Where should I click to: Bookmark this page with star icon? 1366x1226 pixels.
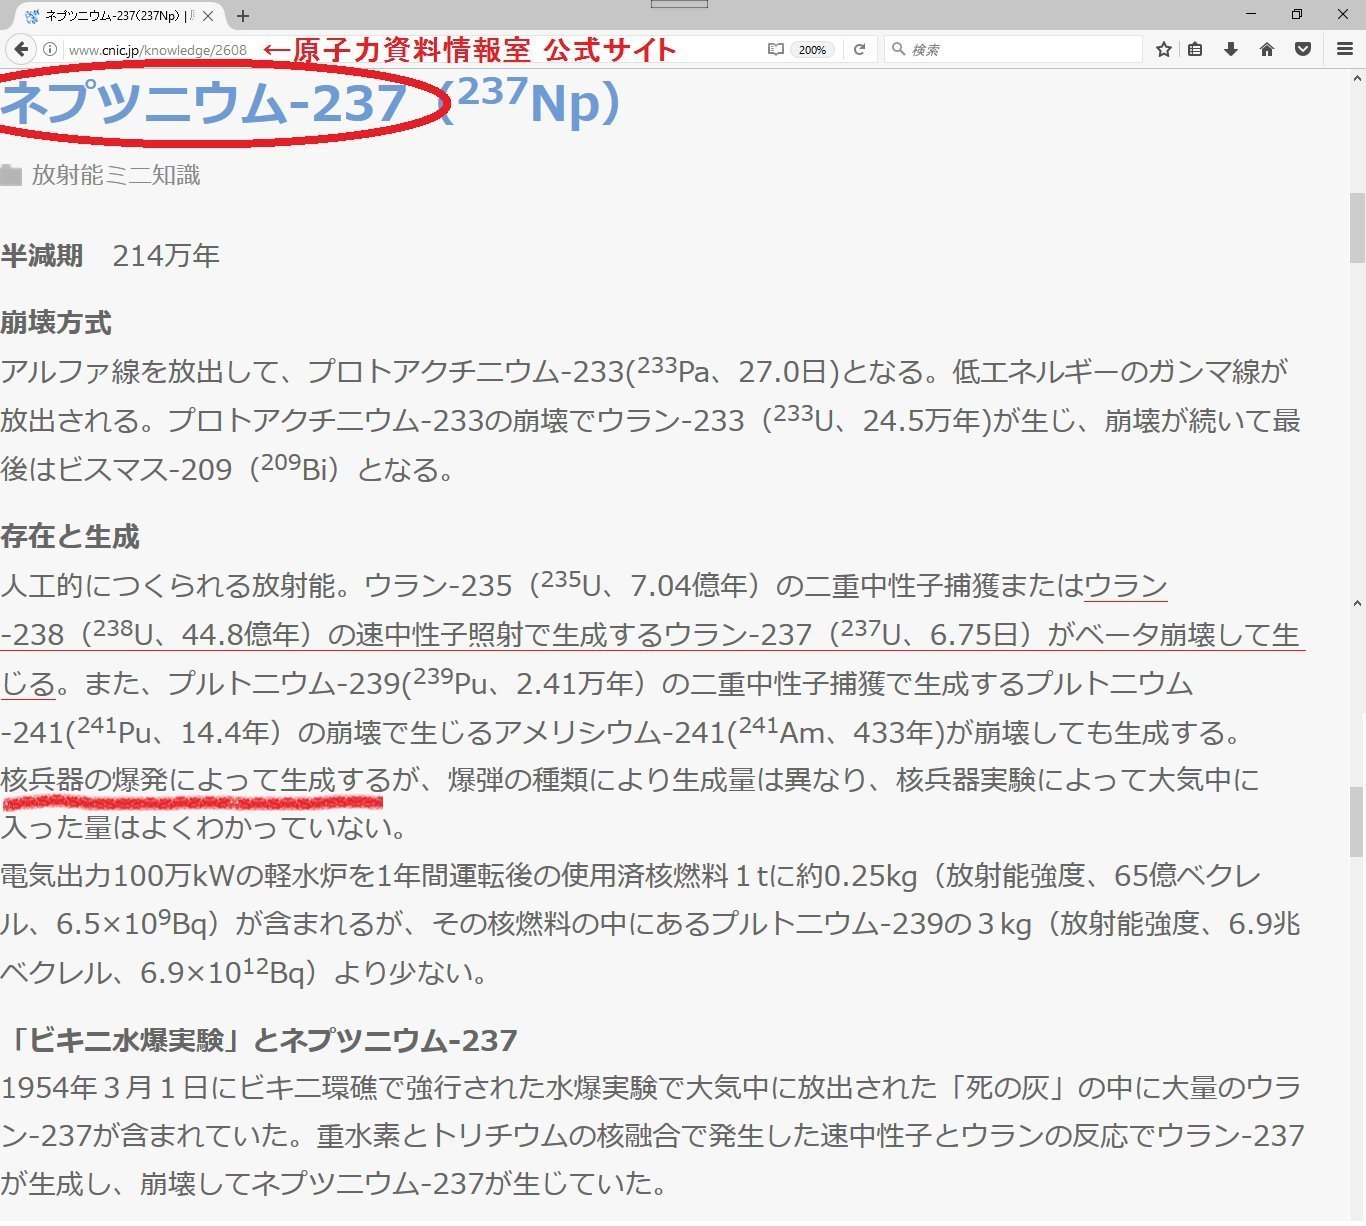coord(1164,49)
